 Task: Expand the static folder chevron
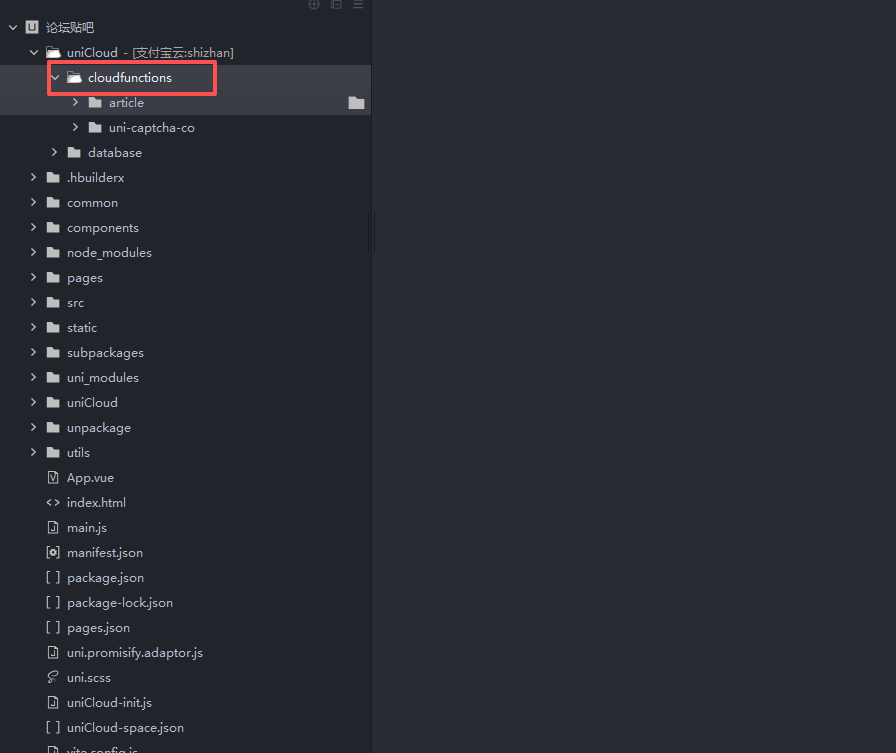[x=33, y=327]
